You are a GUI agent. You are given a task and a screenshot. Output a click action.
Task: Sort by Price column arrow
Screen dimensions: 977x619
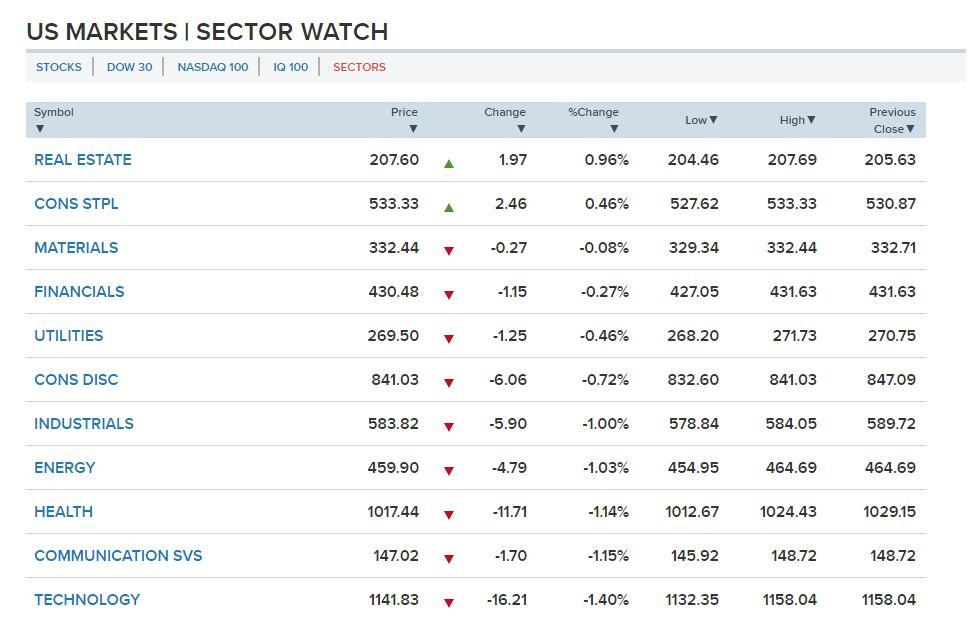[413, 129]
